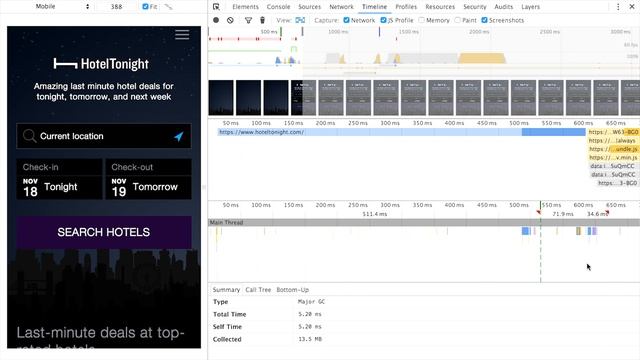Click the HotelTonight logo
This screenshot has width=640, height=360.
point(101,64)
